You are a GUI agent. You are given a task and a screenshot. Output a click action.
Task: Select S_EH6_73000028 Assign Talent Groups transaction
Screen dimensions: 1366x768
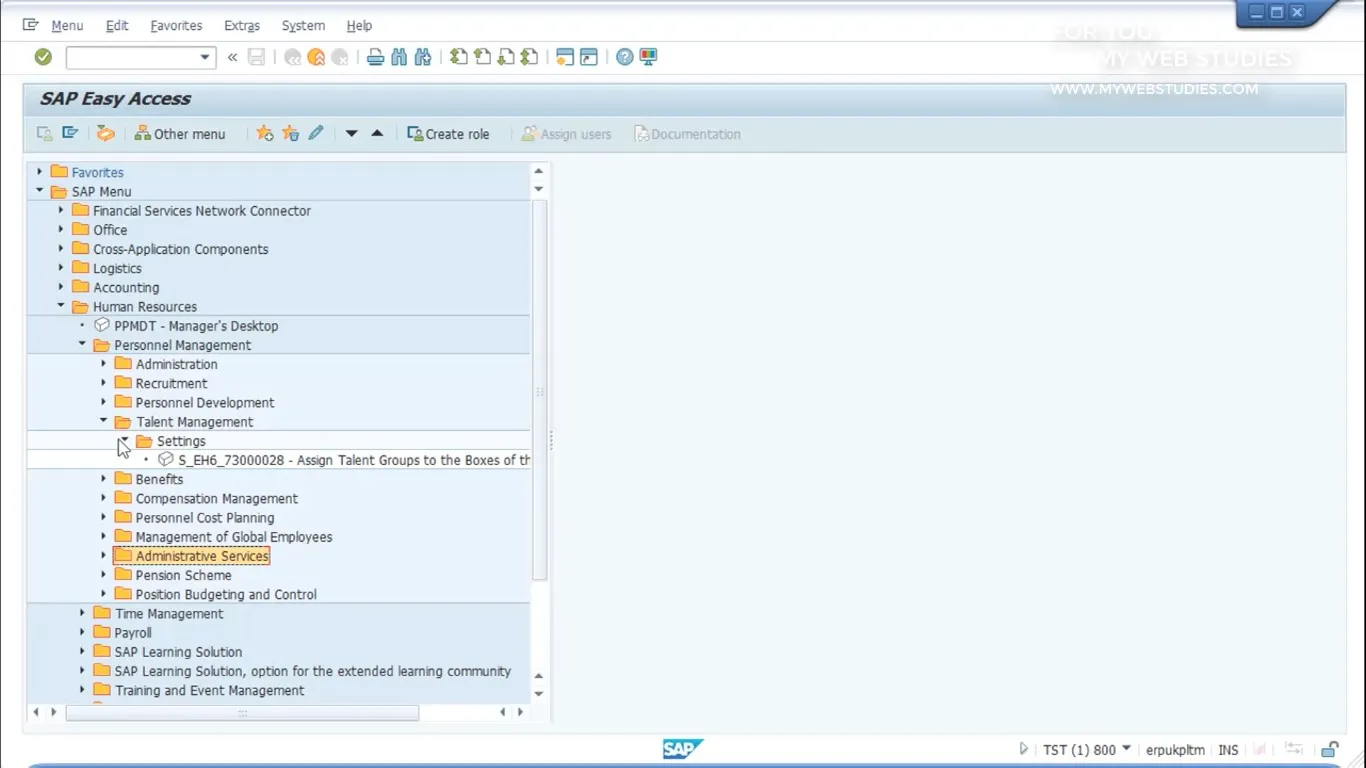click(x=354, y=460)
